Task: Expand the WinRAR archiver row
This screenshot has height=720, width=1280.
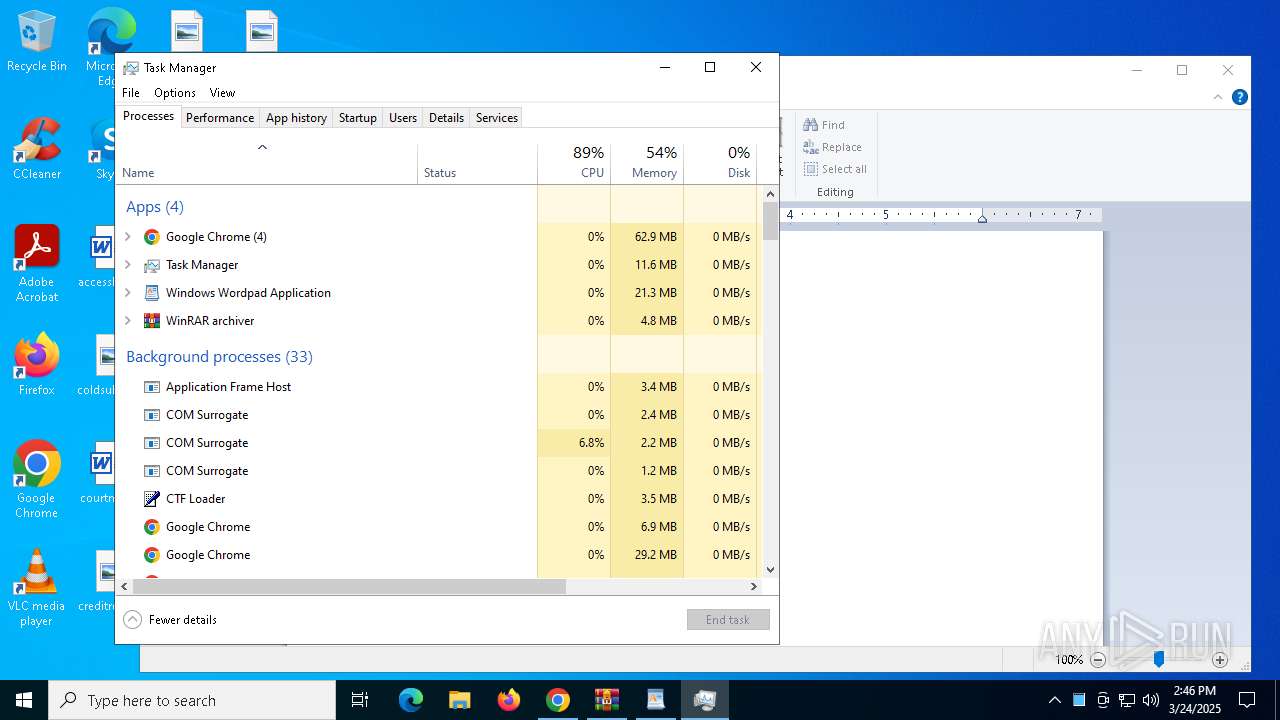Action: [x=127, y=321]
